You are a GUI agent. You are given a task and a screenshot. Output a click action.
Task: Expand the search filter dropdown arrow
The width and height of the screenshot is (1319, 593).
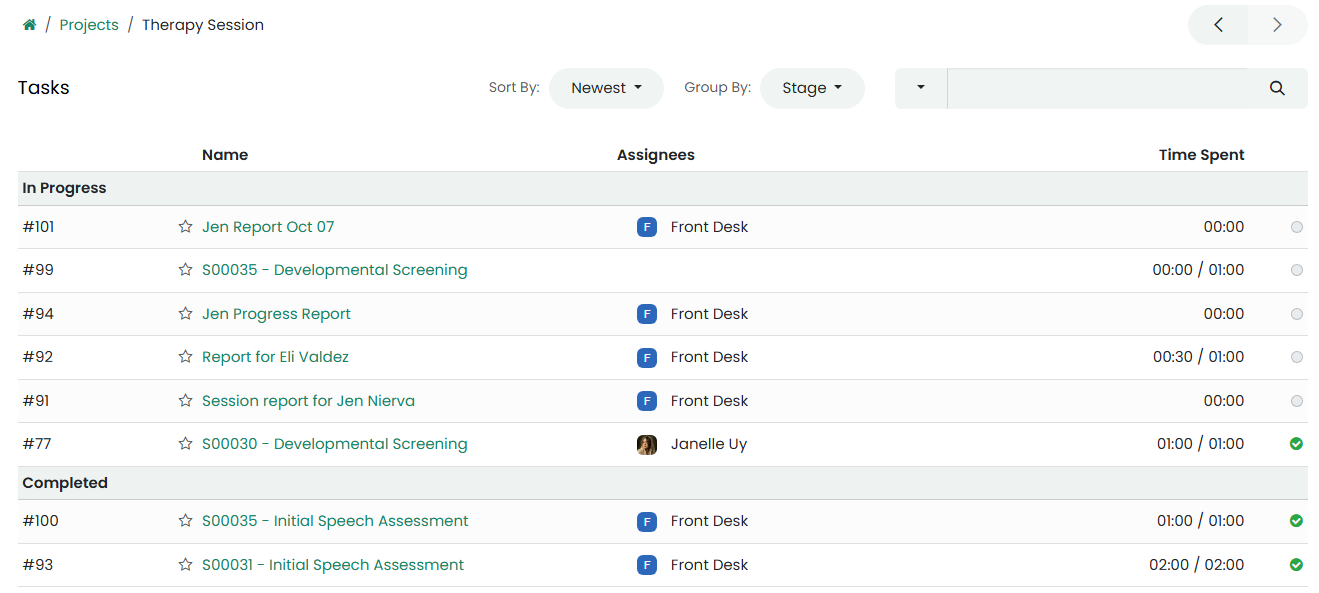[921, 88]
